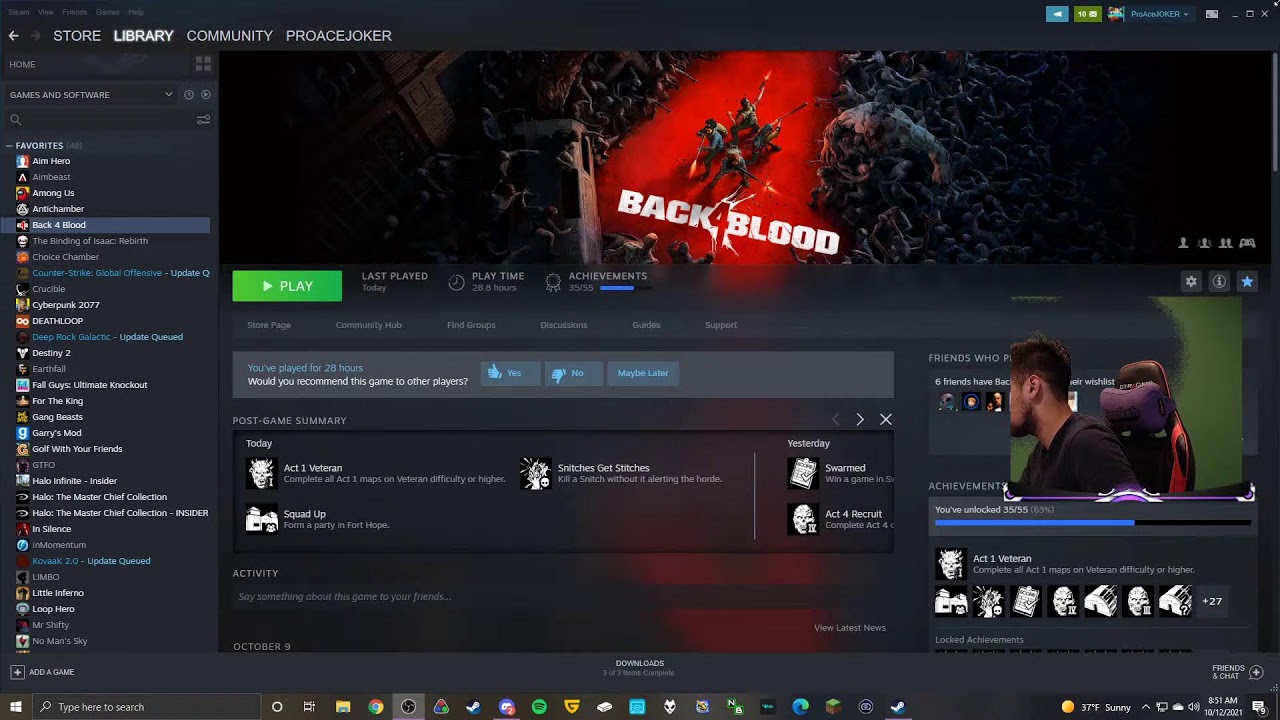Click the clipboard checkmark achievement thumbnail
Image resolution: width=1280 pixels, height=720 pixels.
(x=1026, y=601)
